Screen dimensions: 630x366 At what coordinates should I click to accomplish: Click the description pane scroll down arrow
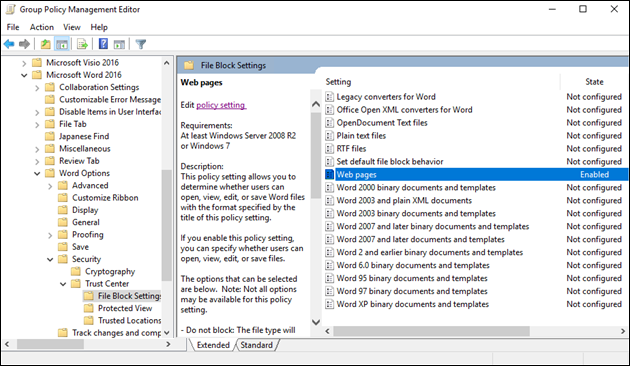pyautogui.click(x=316, y=322)
